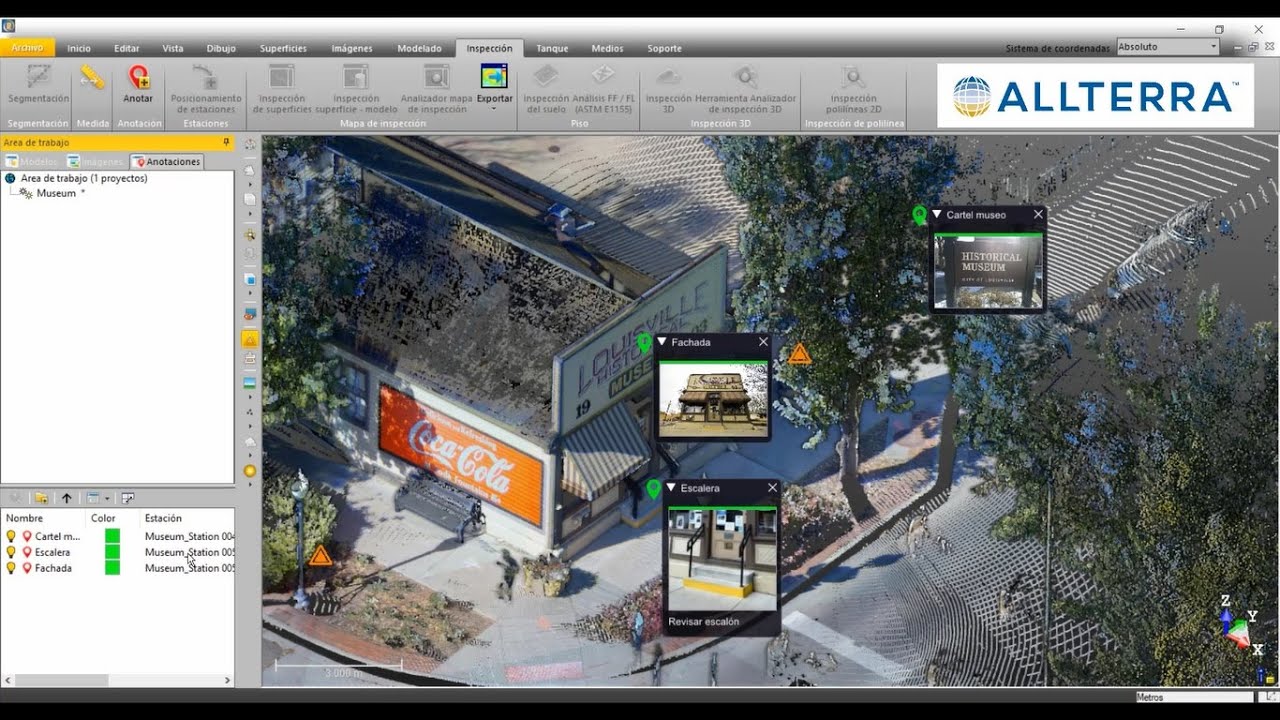The width and height of the screenshot is (1280, 720).
Task: Select the Anotaciones panel tab
Action: pos(167,161)
